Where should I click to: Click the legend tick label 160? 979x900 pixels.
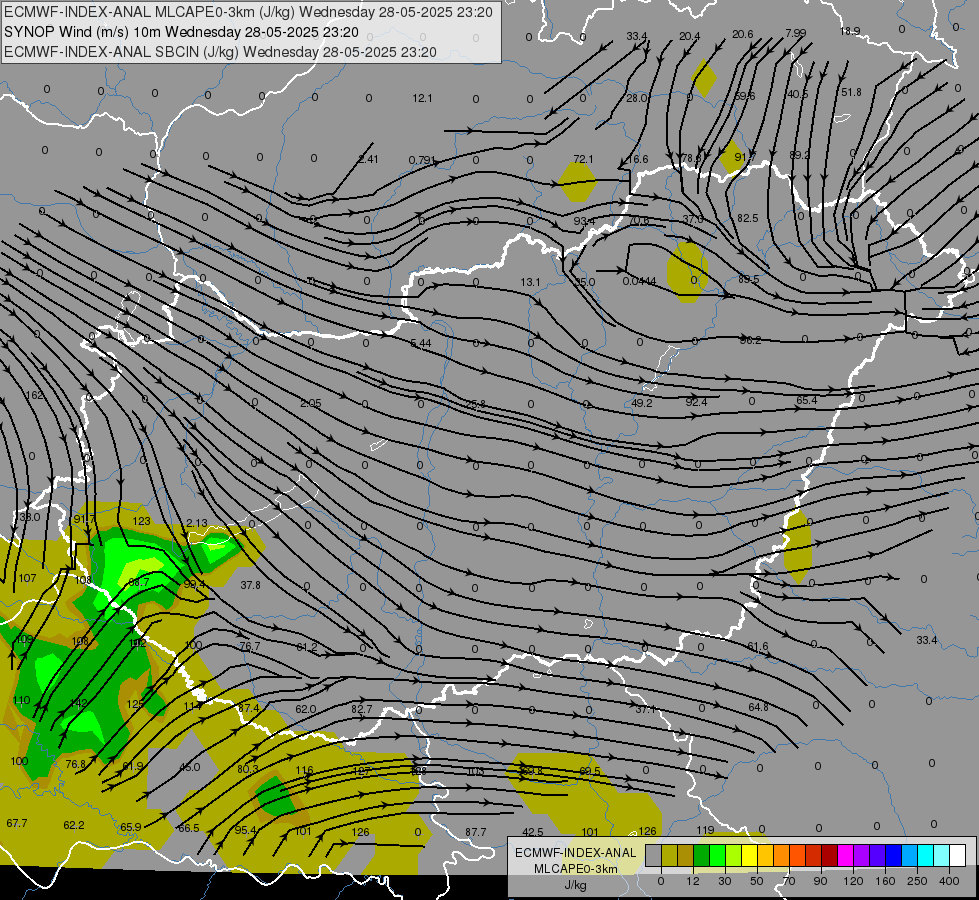(885, 881)
